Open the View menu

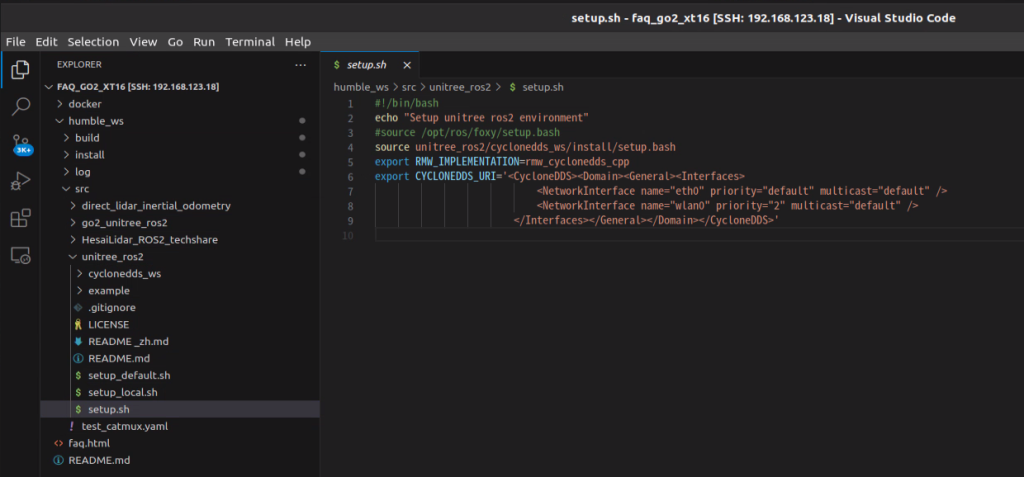[143, 42]
